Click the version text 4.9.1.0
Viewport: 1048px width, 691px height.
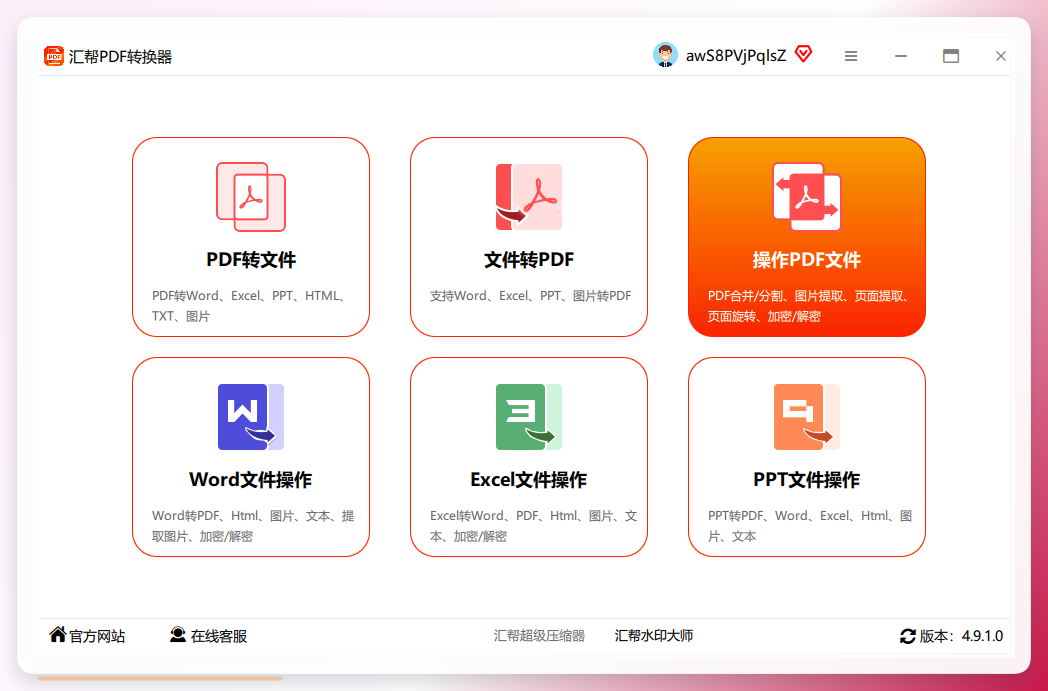(982, 636)
